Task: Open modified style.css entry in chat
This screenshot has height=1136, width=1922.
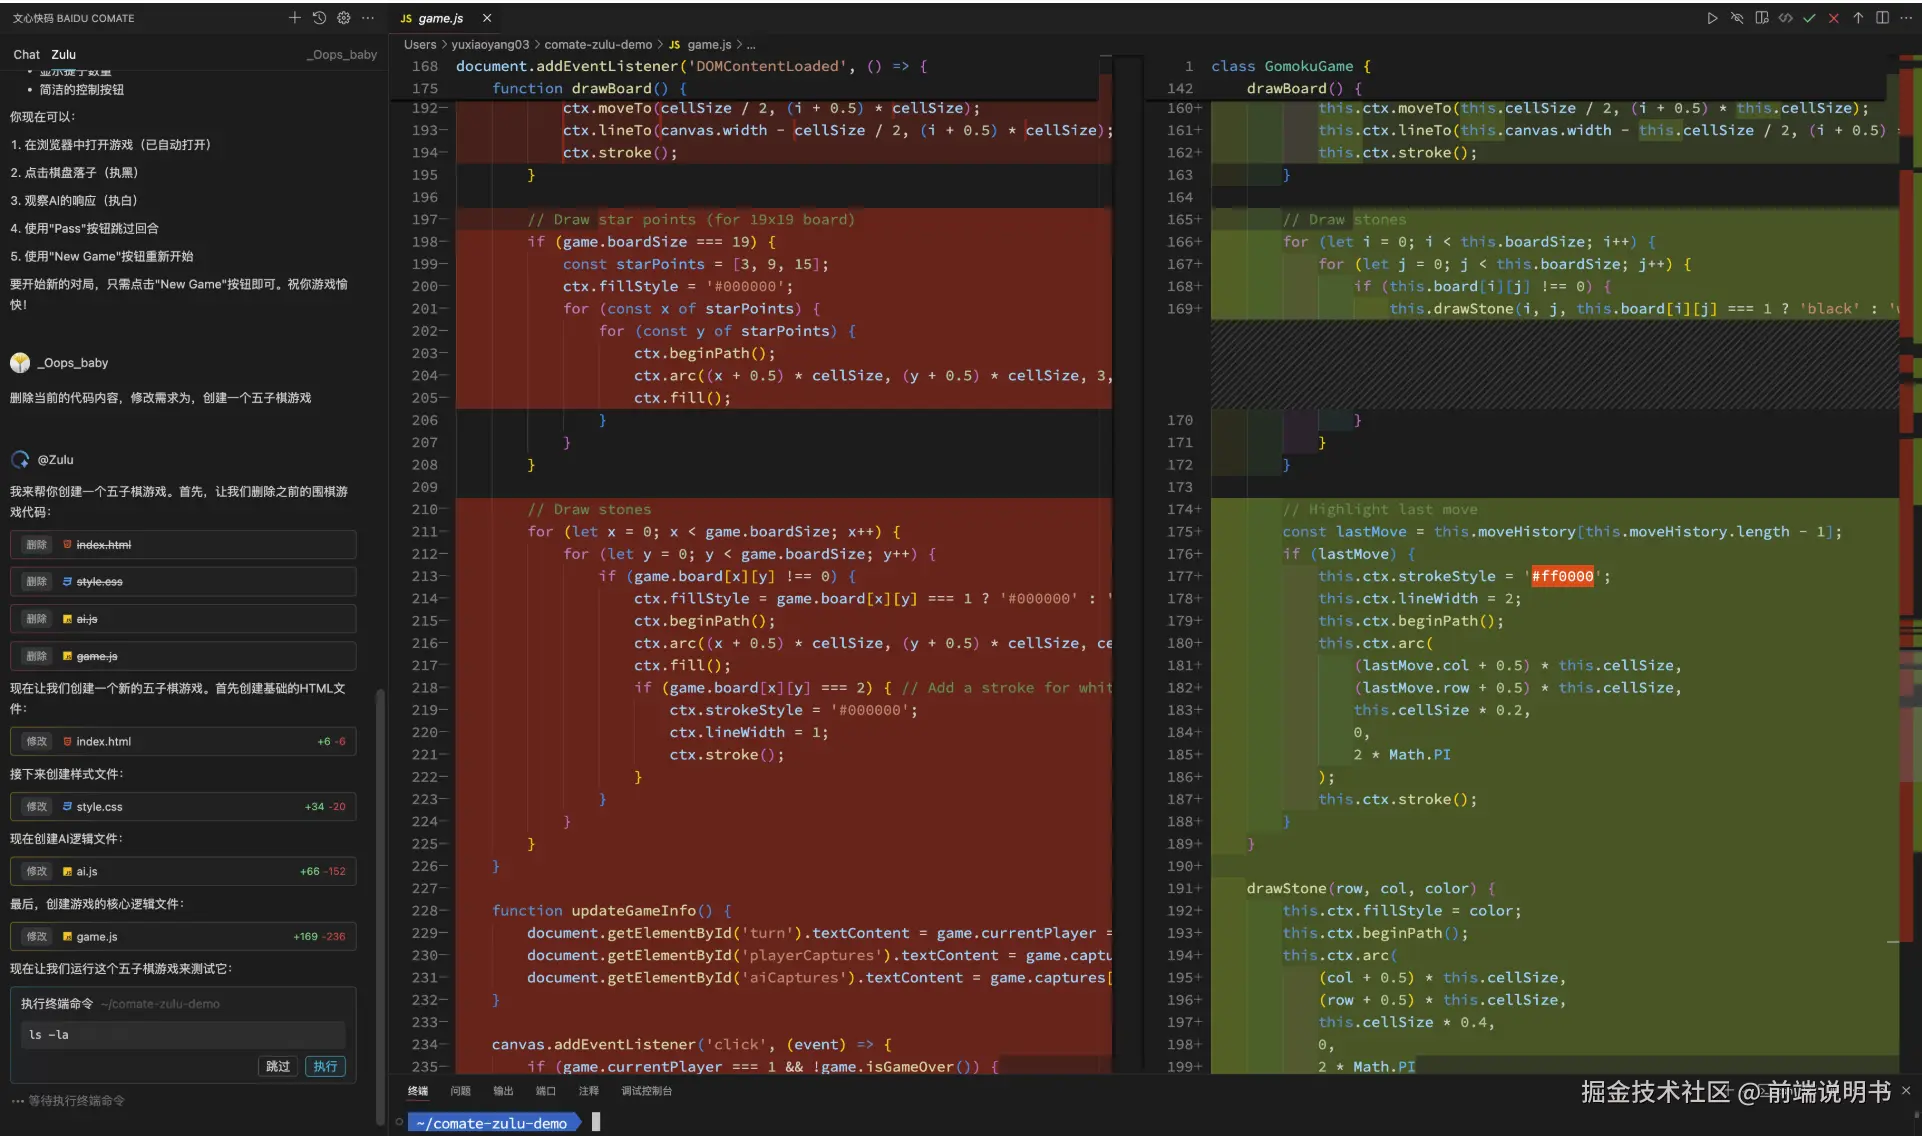Action: [99, 807]
